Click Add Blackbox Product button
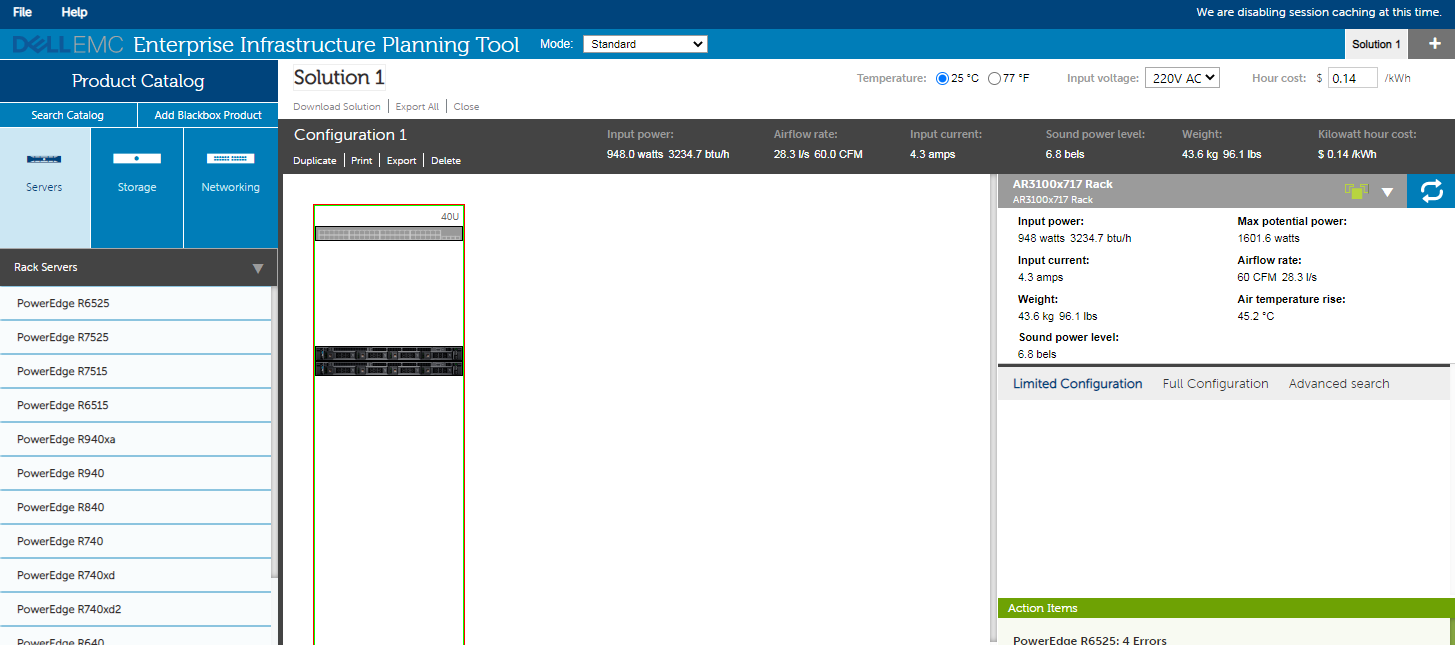 coord(208,115)
